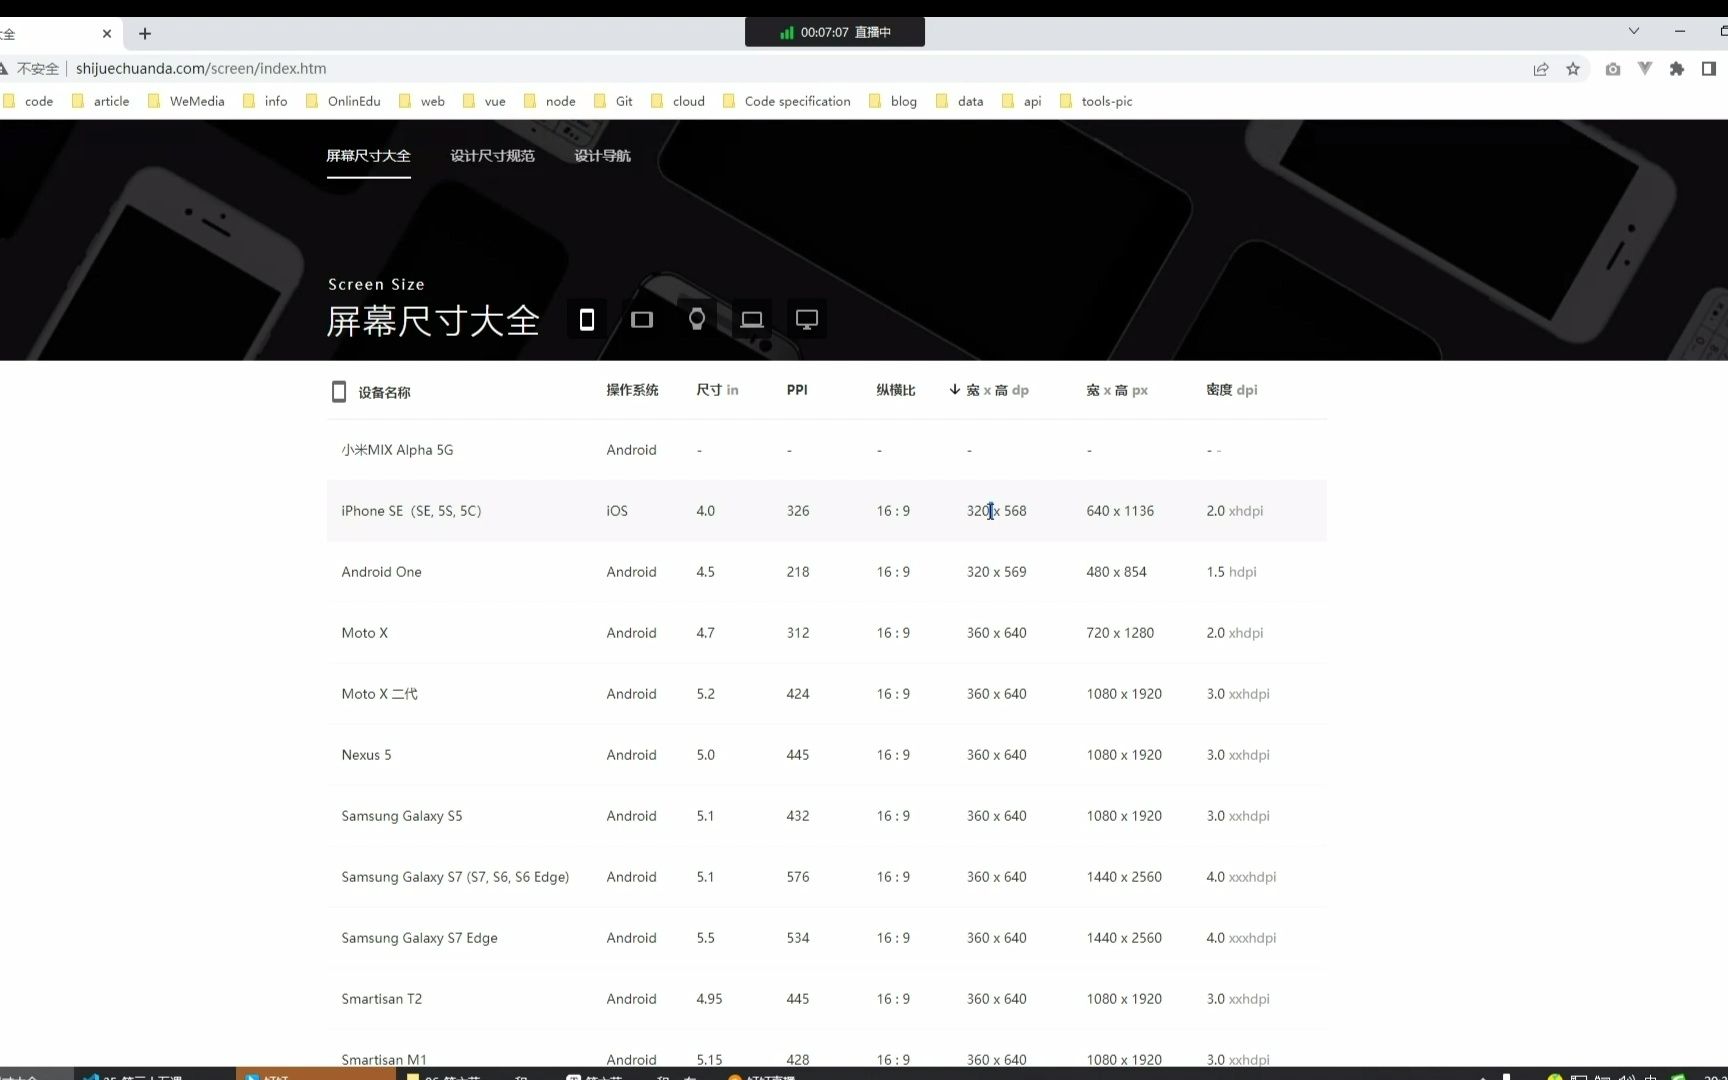
Task: Click the 320 x 569 dp value
Action: (996, 572)
